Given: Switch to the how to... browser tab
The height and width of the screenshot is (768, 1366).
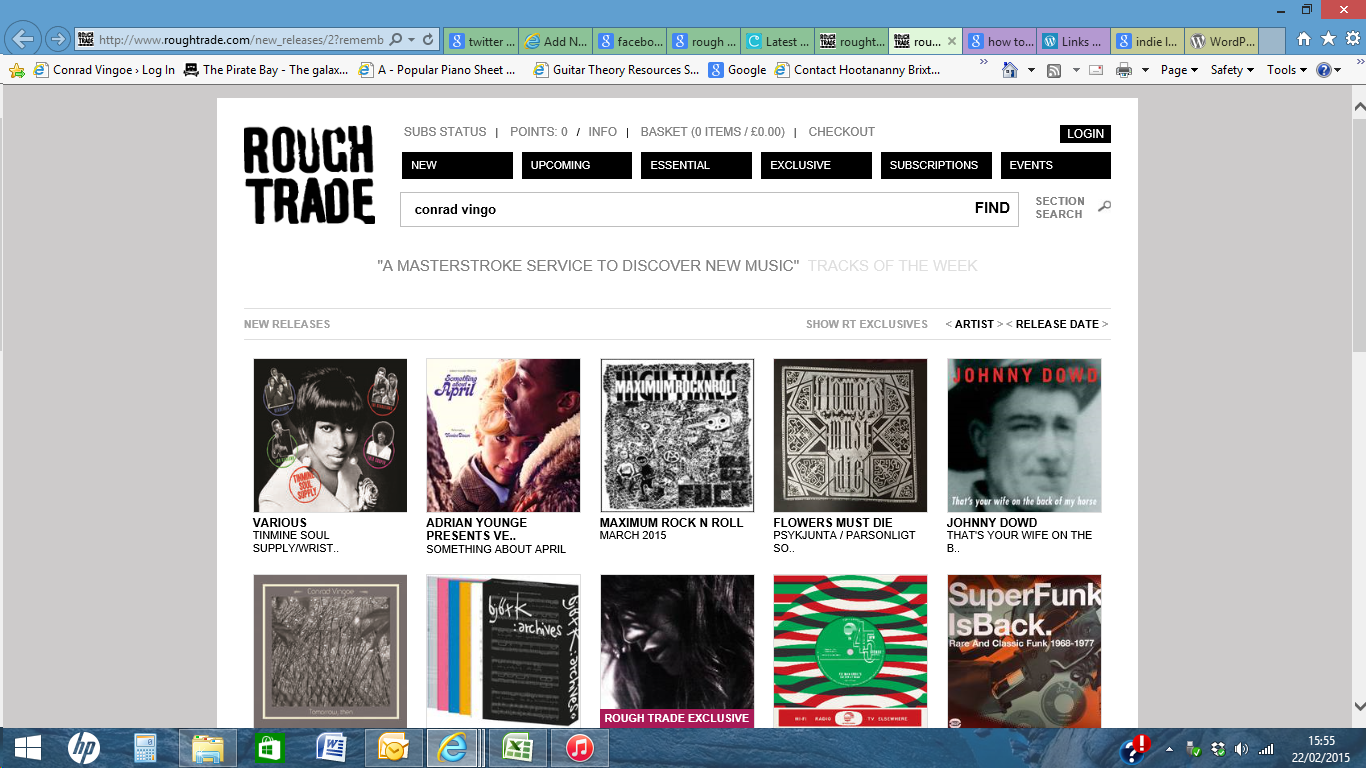Looking at the screenshot, I should pos(999,41).
